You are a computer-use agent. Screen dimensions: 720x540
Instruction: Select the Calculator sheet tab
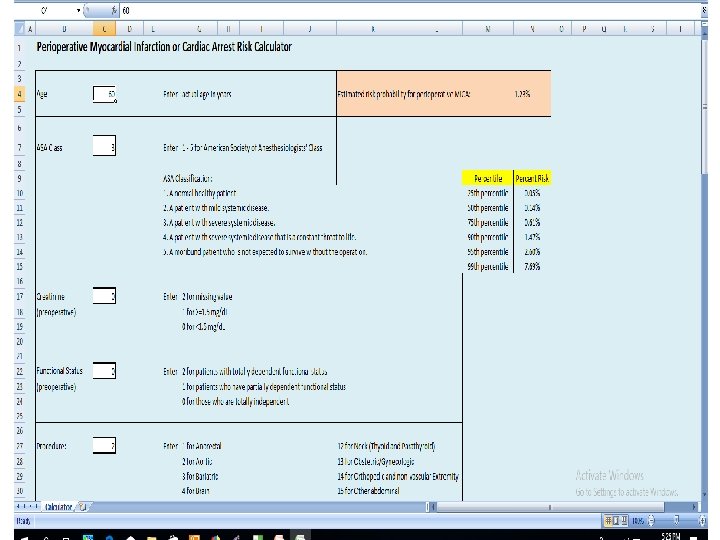[59, 507]
